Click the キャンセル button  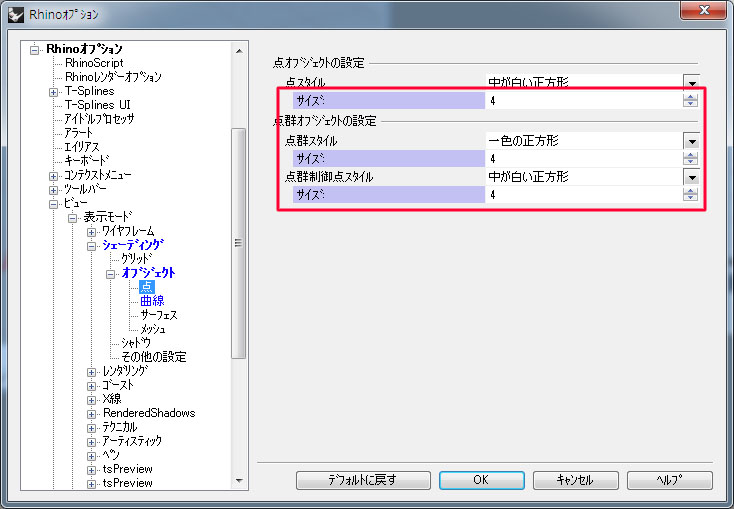[x=575, y=480]
